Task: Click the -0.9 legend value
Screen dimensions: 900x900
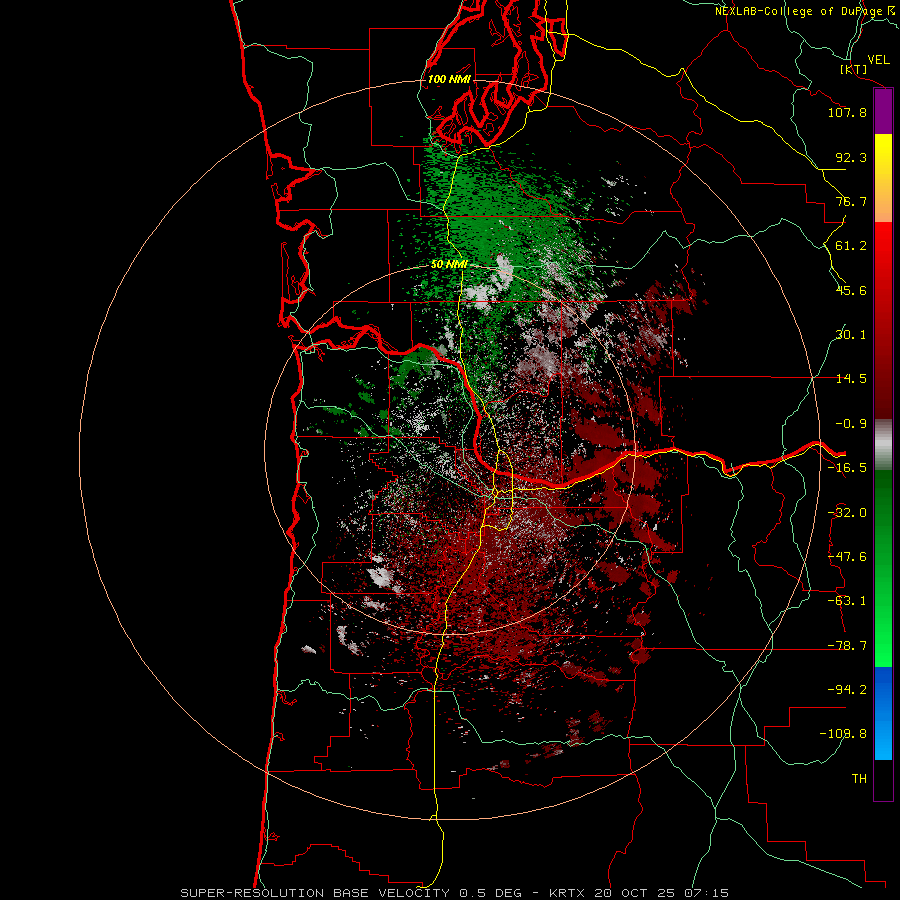Action: (x=851, y=424)
